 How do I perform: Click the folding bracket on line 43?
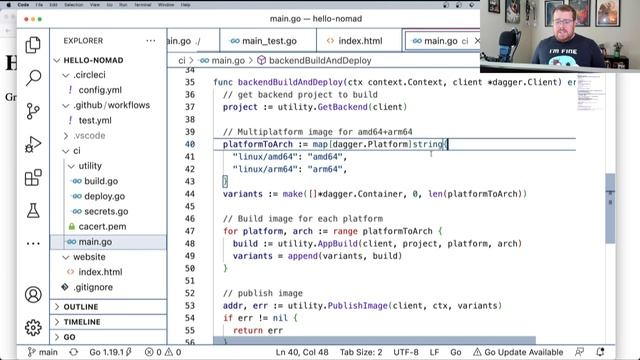pyautogui.click(x=225, y=181)
